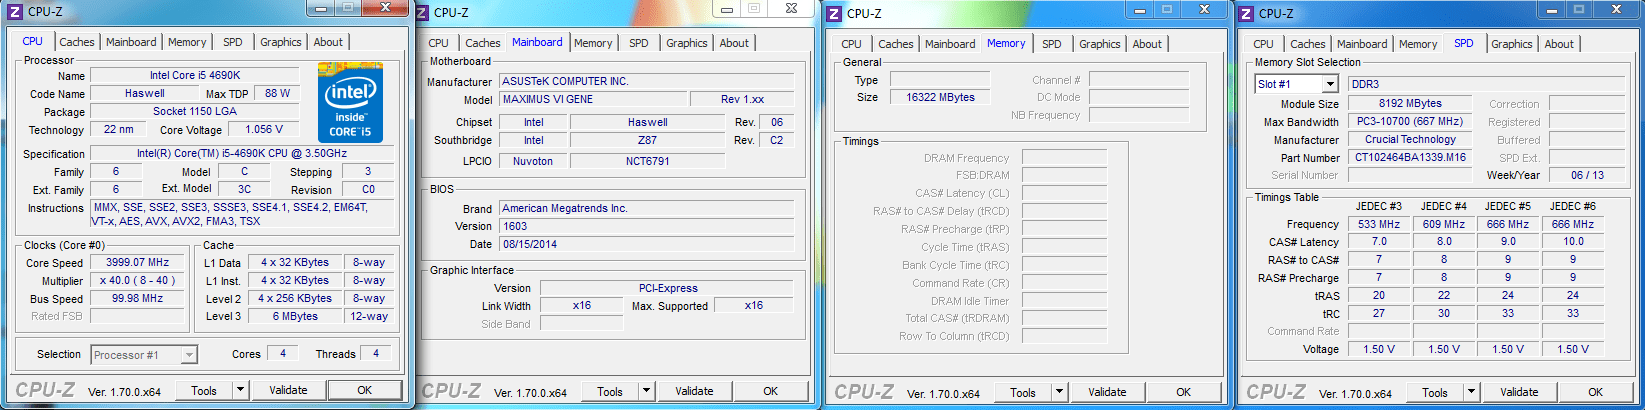
Task: Open Graphics tab in Memory window
Action: tap(1100, 44)
